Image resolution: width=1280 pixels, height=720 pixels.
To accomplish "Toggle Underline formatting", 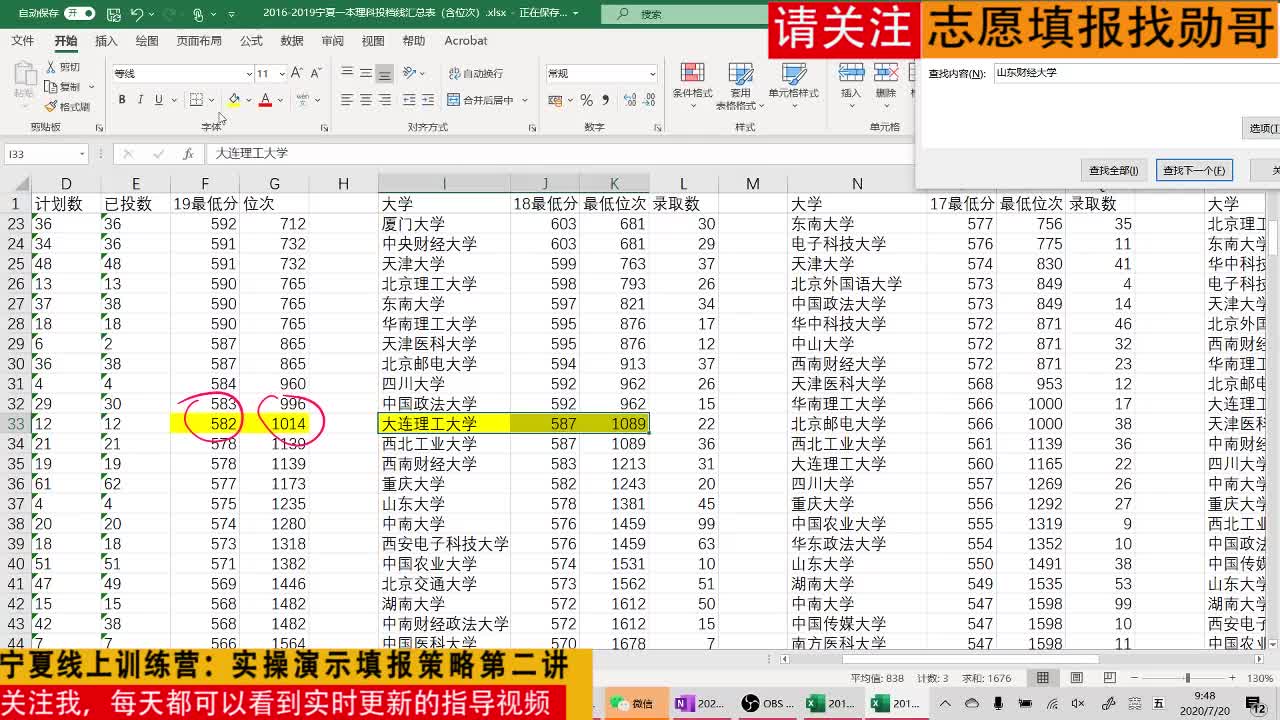I will click(158, 100).
